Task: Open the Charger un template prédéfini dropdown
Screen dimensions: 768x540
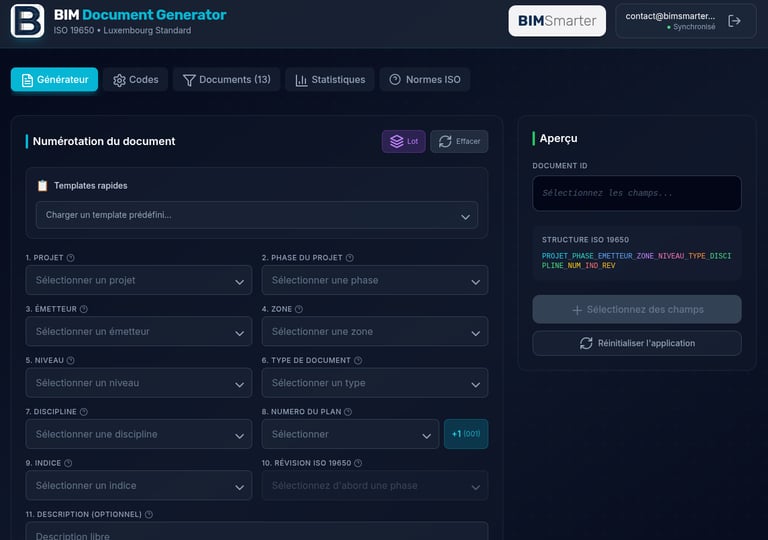Action: 257,215
